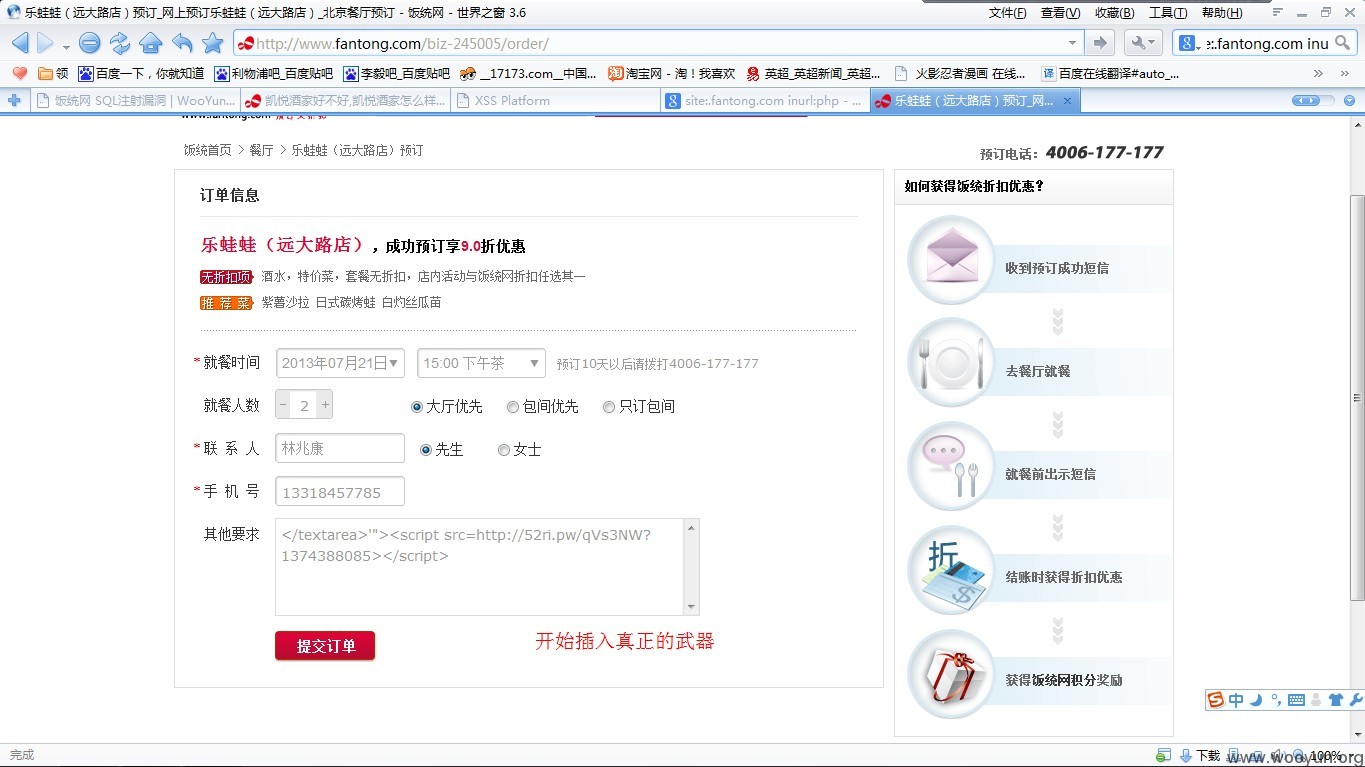Go to browser home page icon

click(151, 43)
